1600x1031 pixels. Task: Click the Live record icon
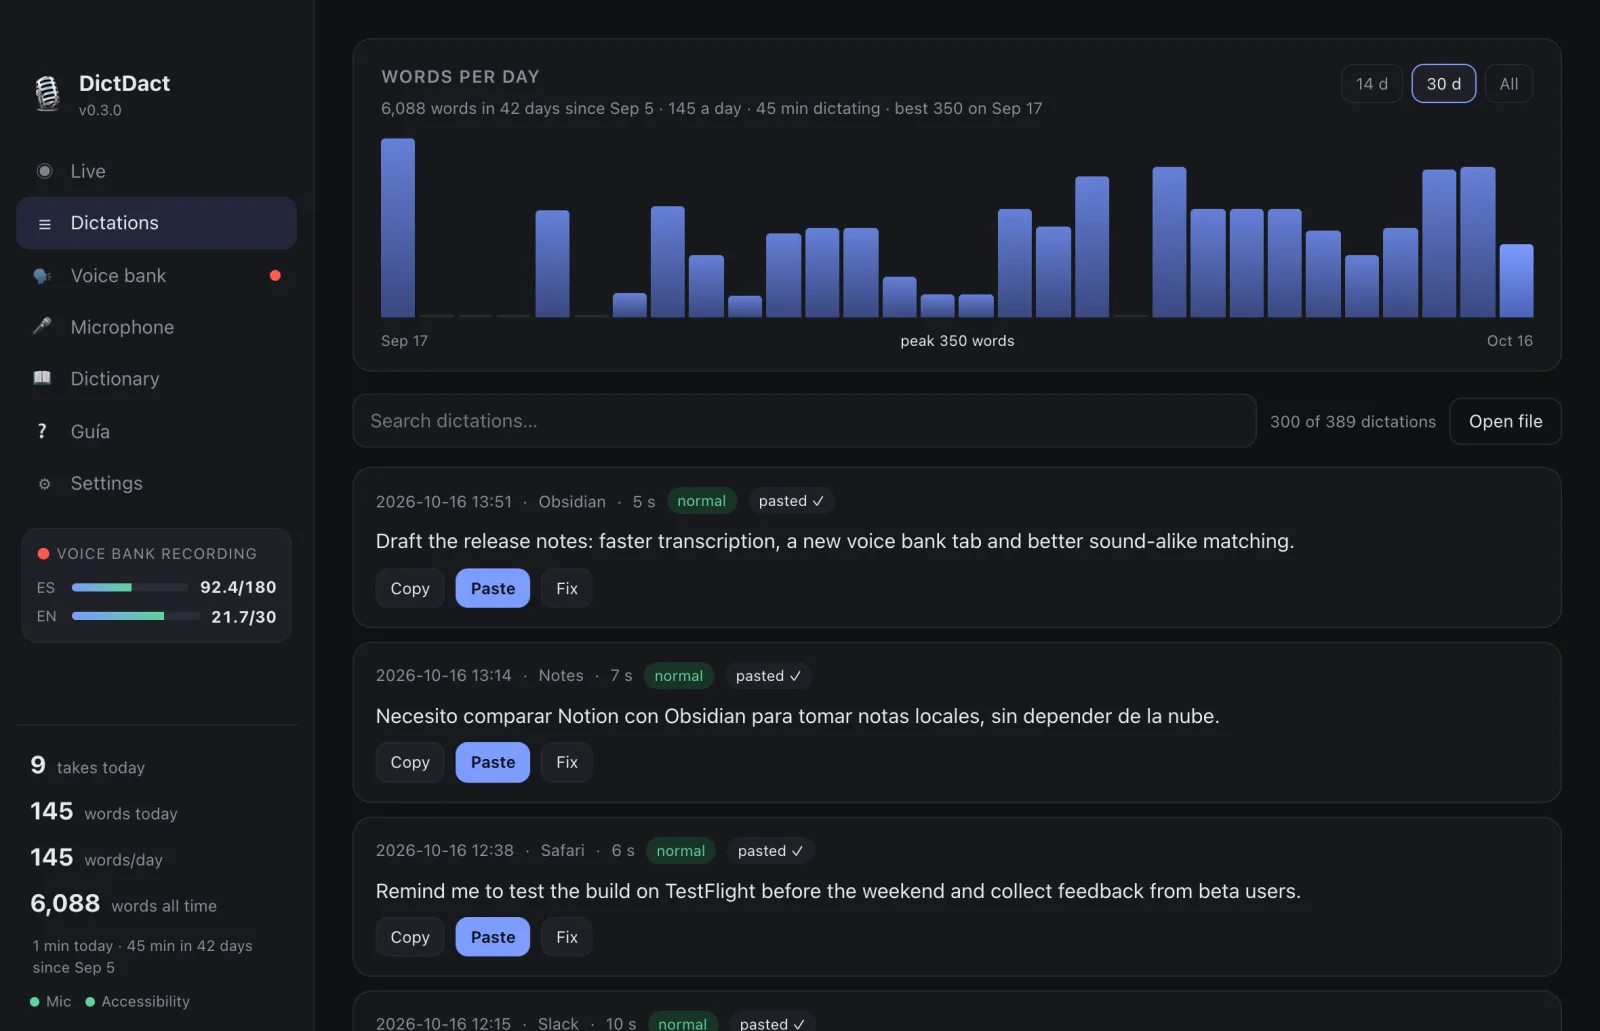click(44, 171)
